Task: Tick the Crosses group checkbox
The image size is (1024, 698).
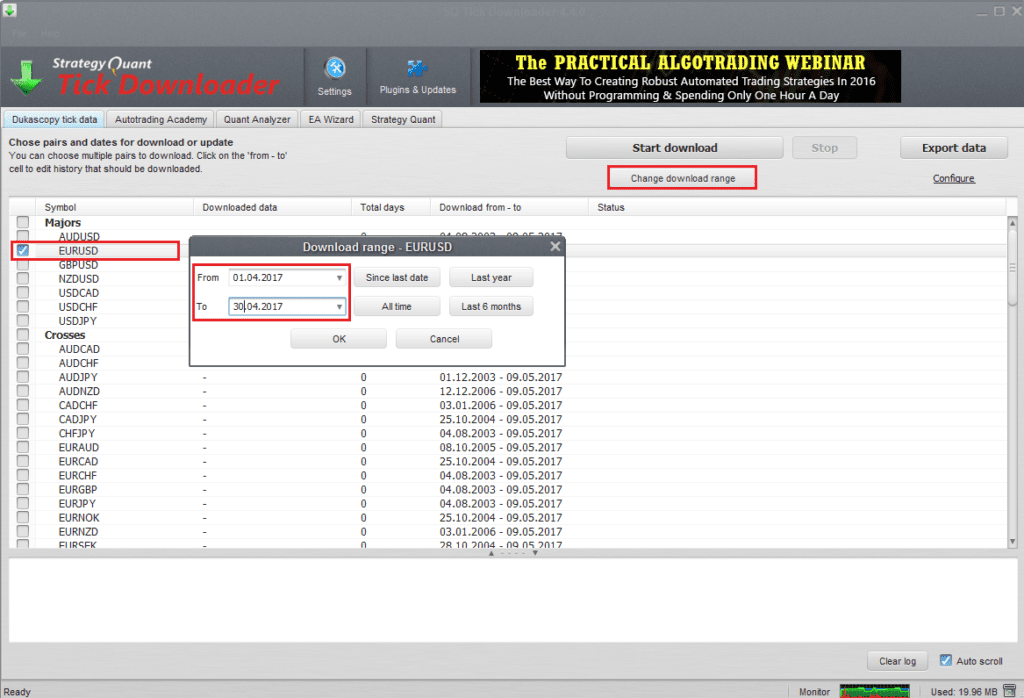Action: pos(23,334)
